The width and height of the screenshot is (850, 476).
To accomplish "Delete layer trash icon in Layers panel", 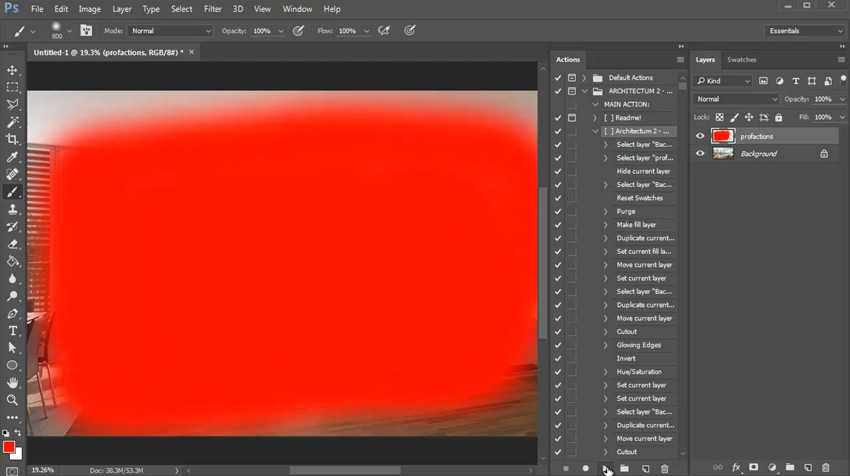I will coord(826,467).
